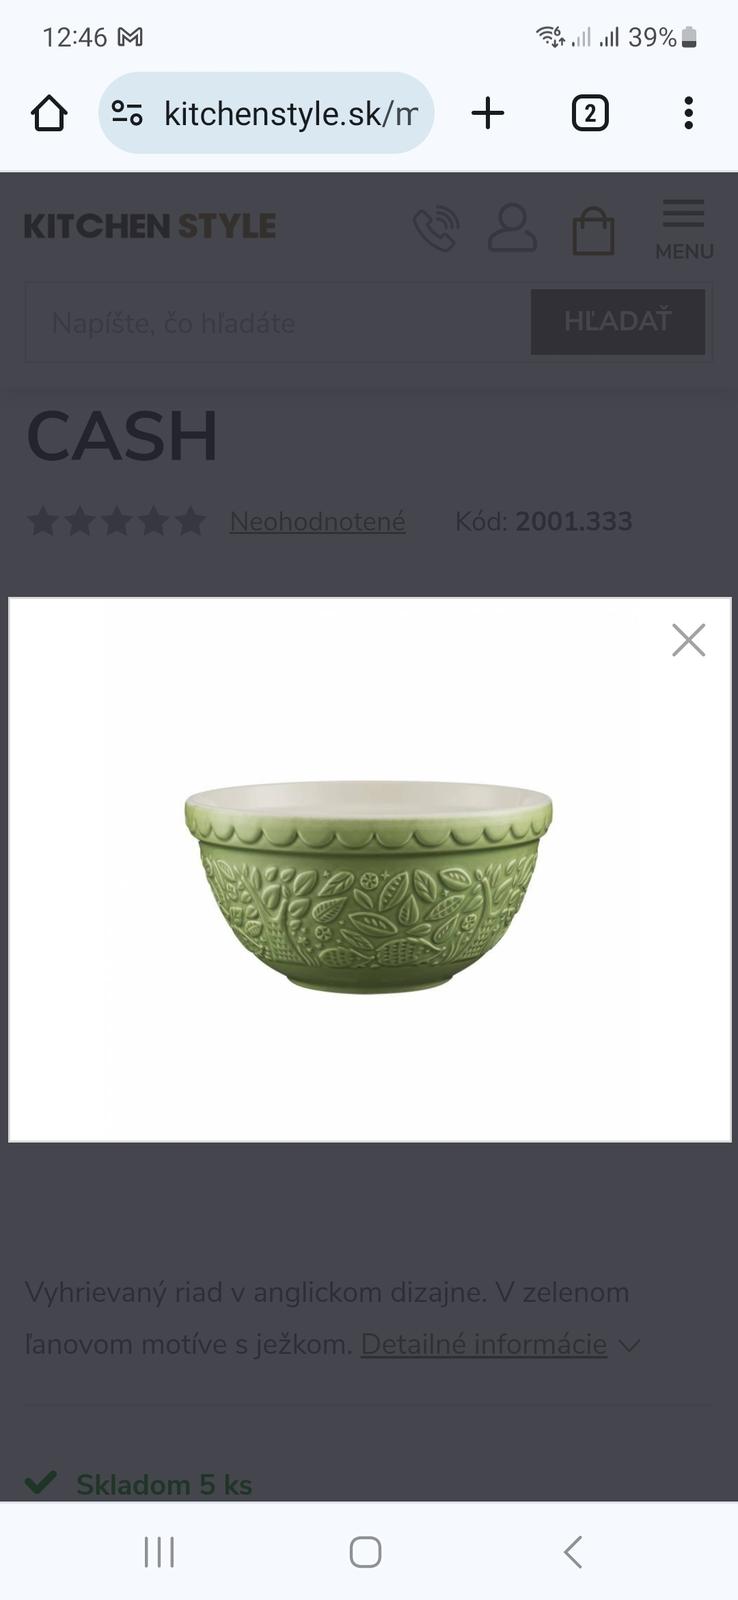Open the Neohodnotené reviews link
The image size is (738, 1600).
(318, 521)
